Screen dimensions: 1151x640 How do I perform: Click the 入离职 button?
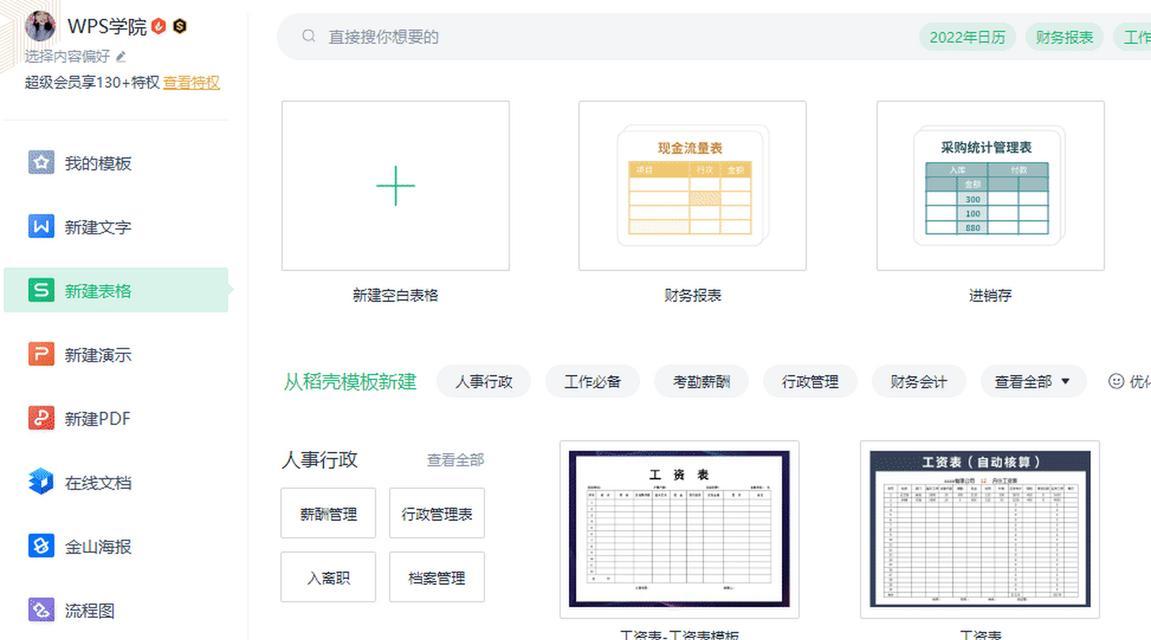(x=328, y=577)
